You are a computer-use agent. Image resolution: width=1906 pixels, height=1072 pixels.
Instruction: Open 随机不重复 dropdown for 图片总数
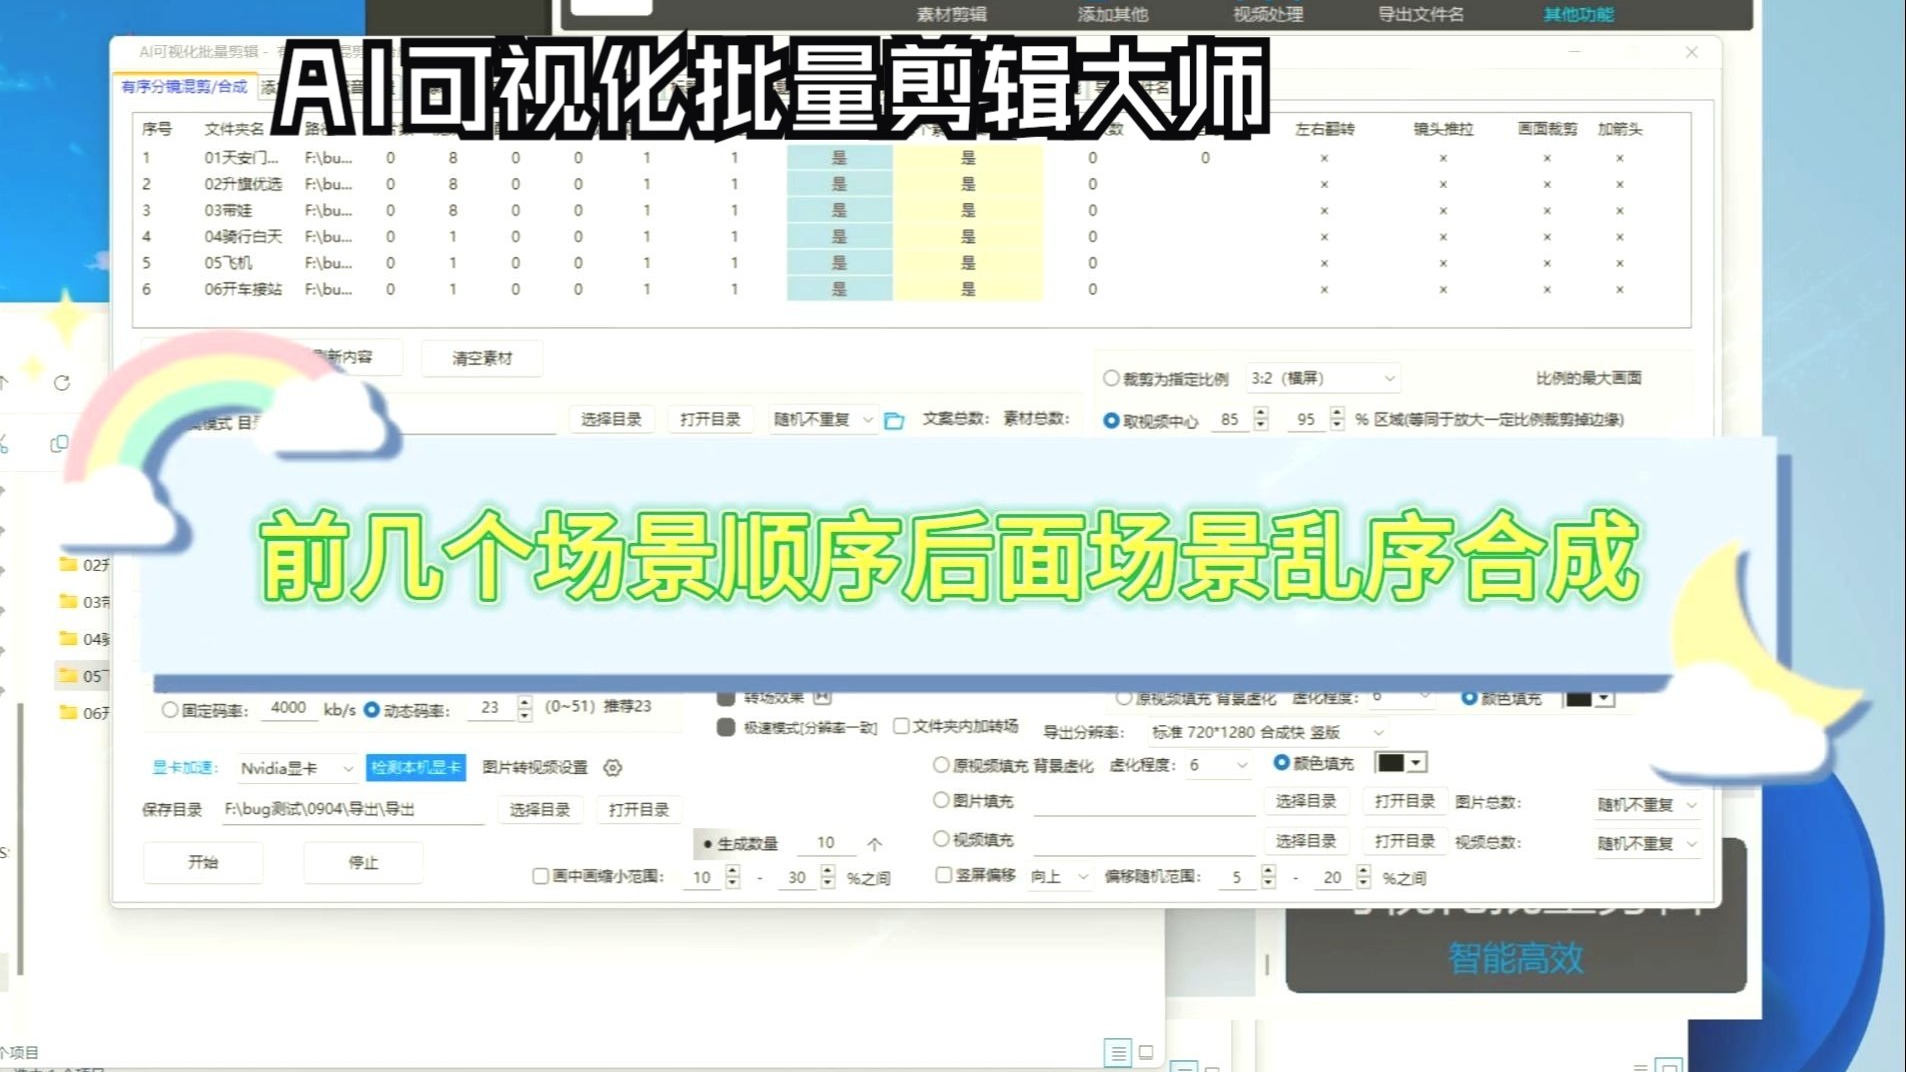[x=1646, y=804]
